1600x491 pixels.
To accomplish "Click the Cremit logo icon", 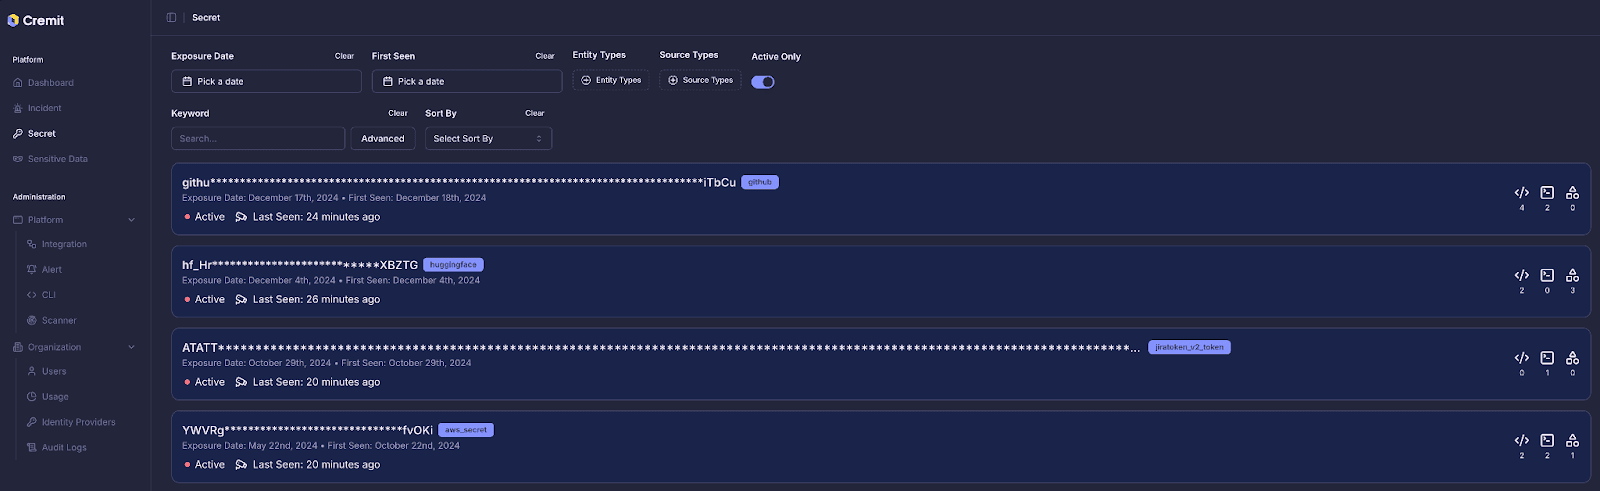I will 13,20.
